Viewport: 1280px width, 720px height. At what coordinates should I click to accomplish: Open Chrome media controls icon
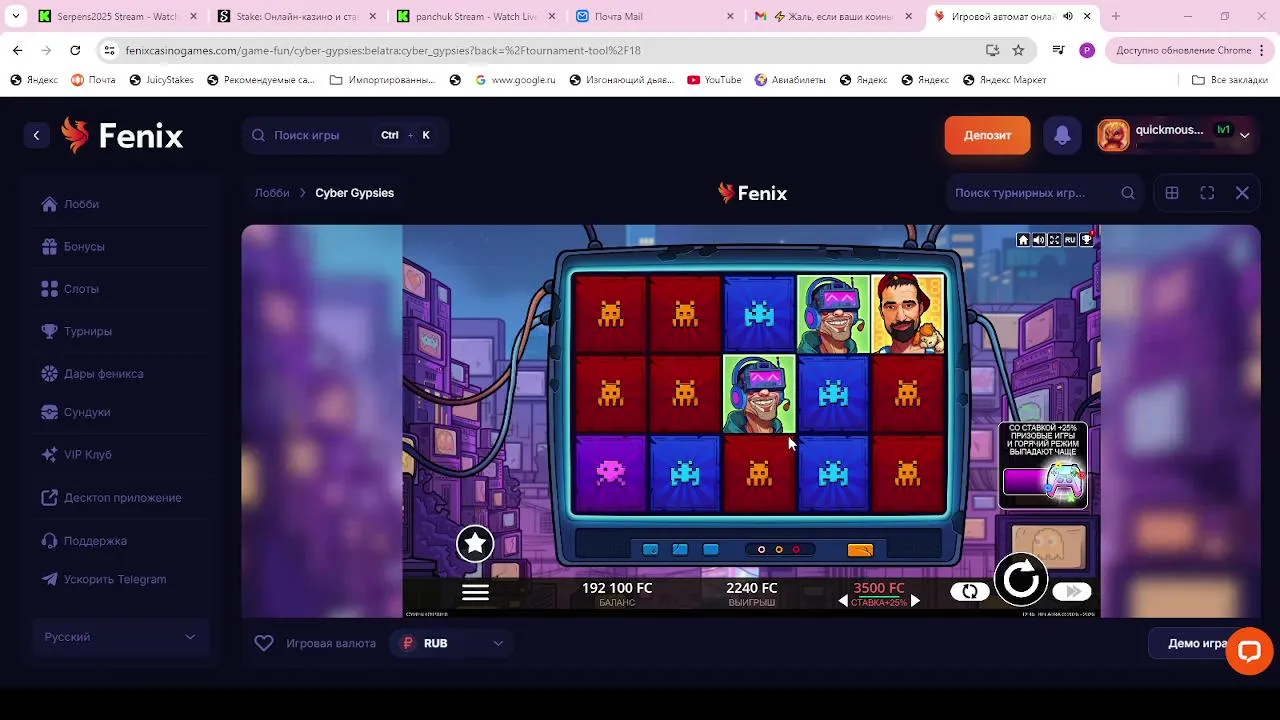[x=1058, y=50]
